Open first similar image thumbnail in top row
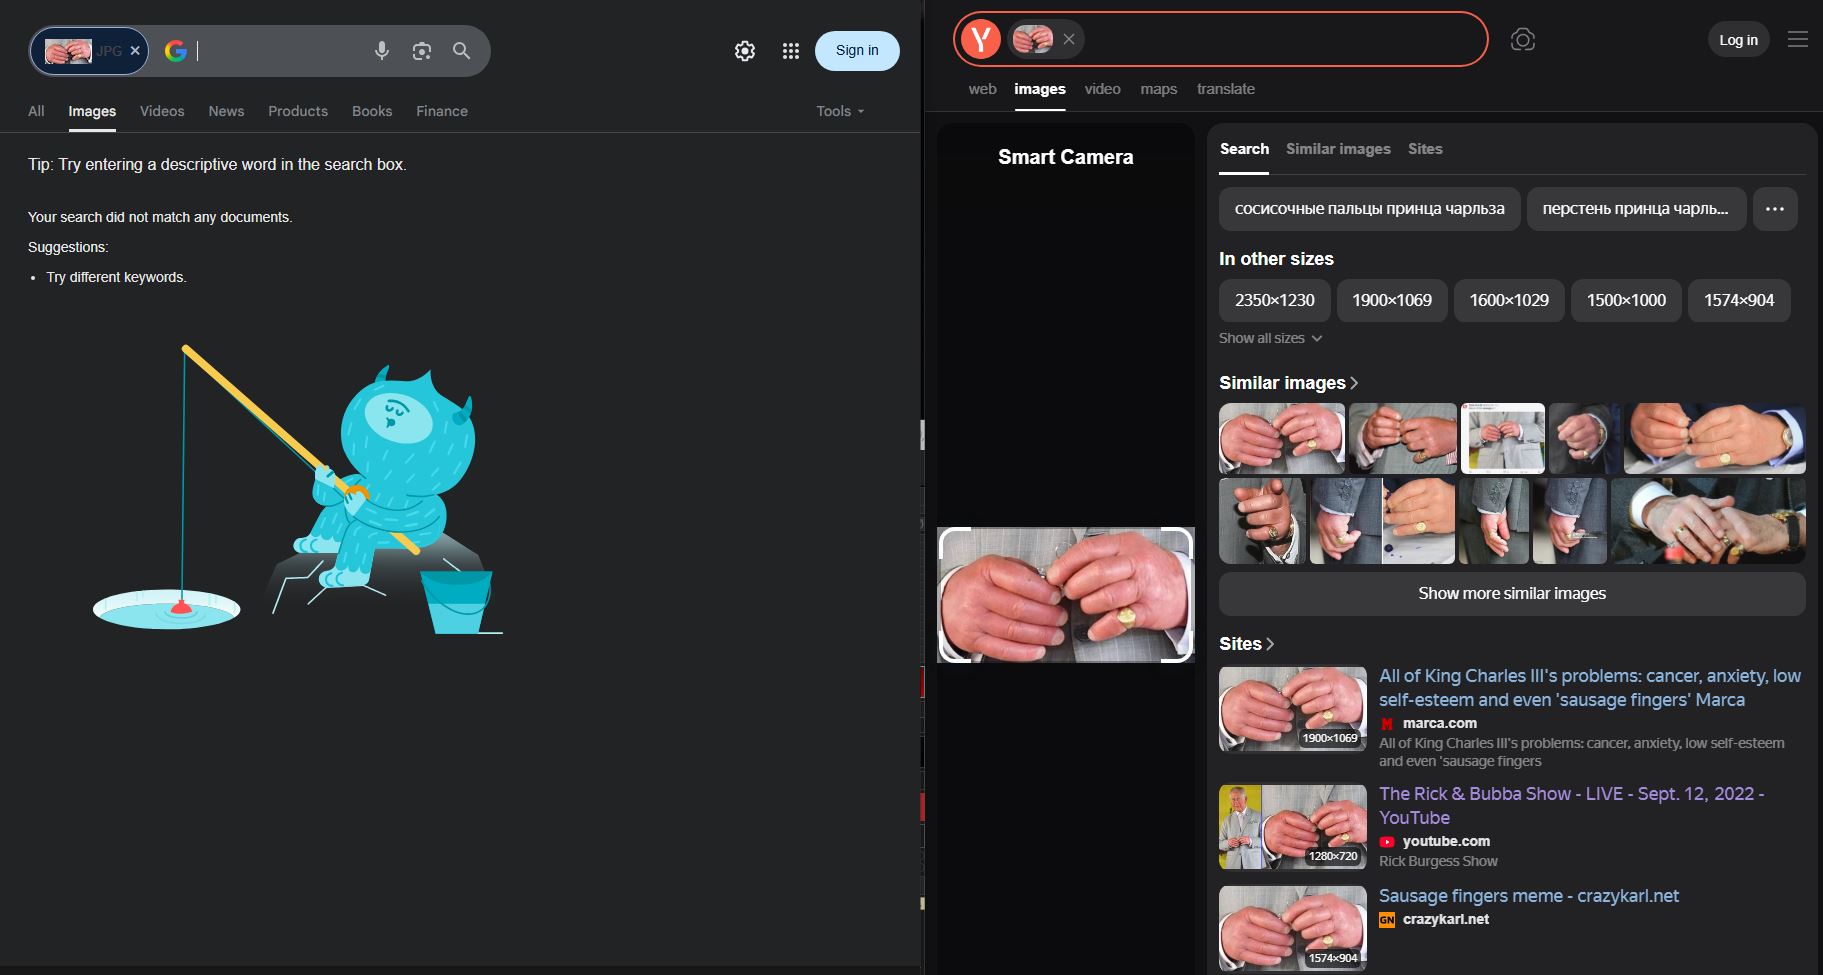 tap(1282, 438)
